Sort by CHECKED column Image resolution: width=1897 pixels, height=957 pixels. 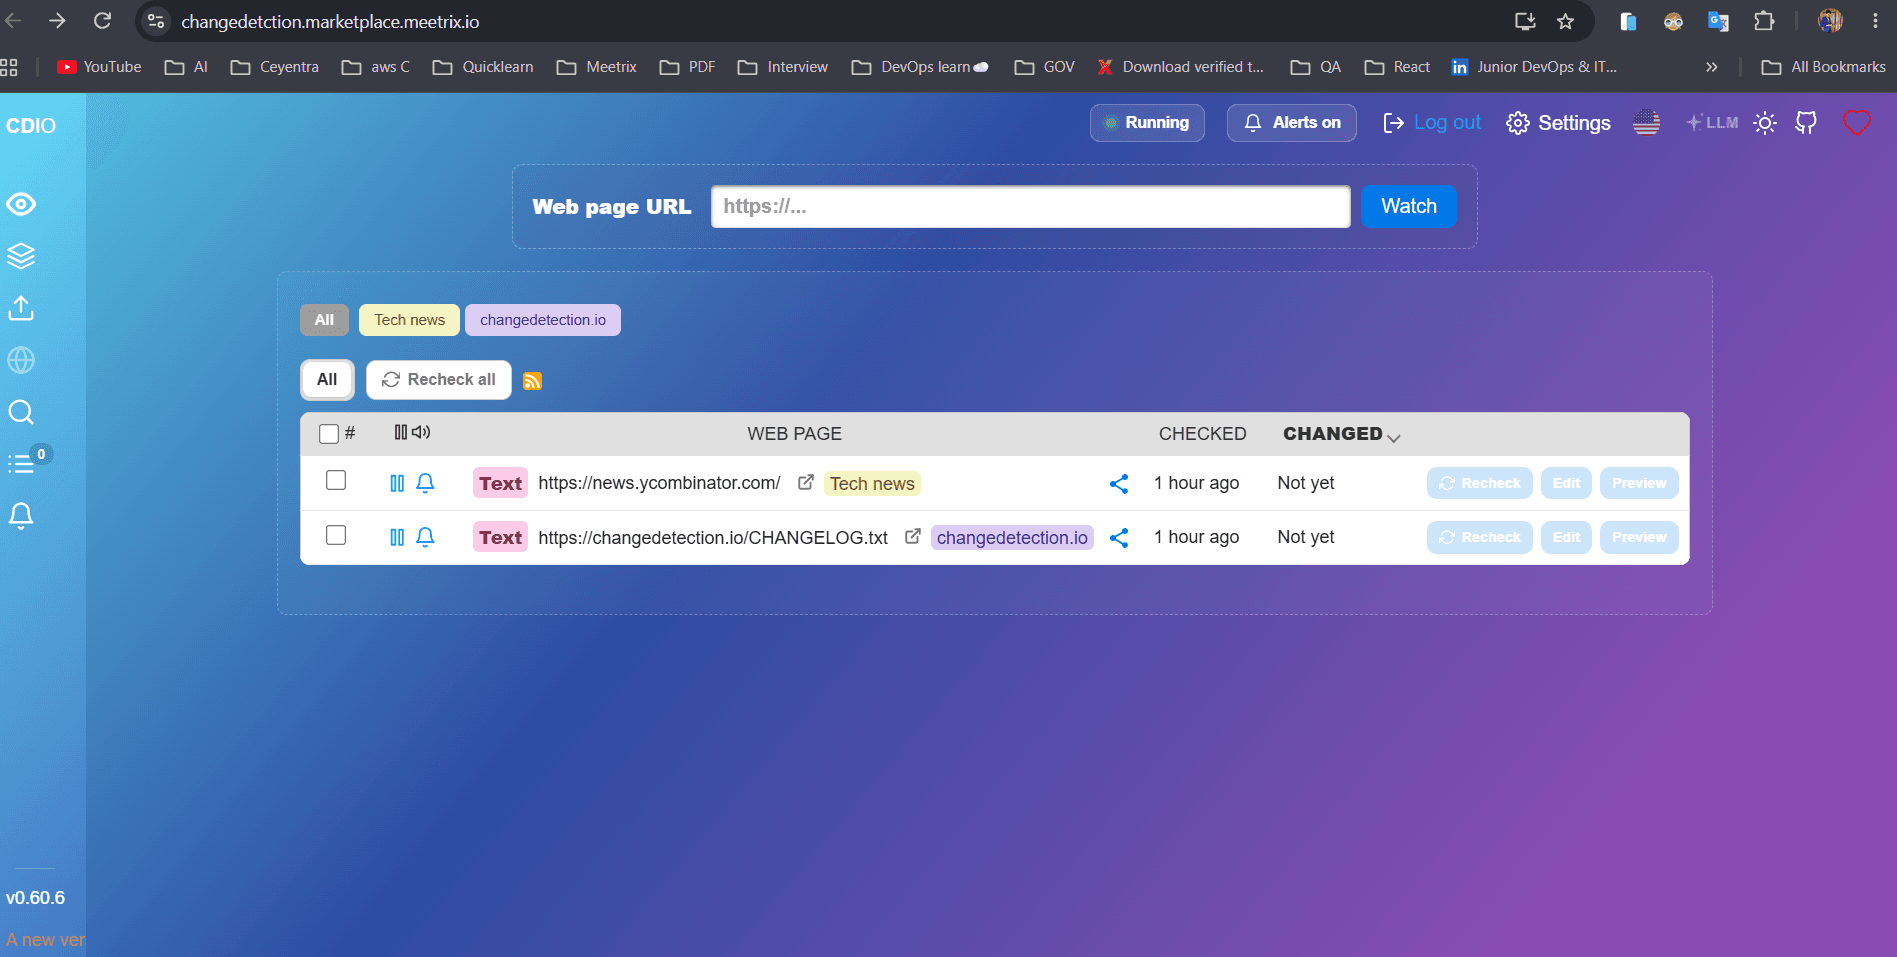point(1202,434)
